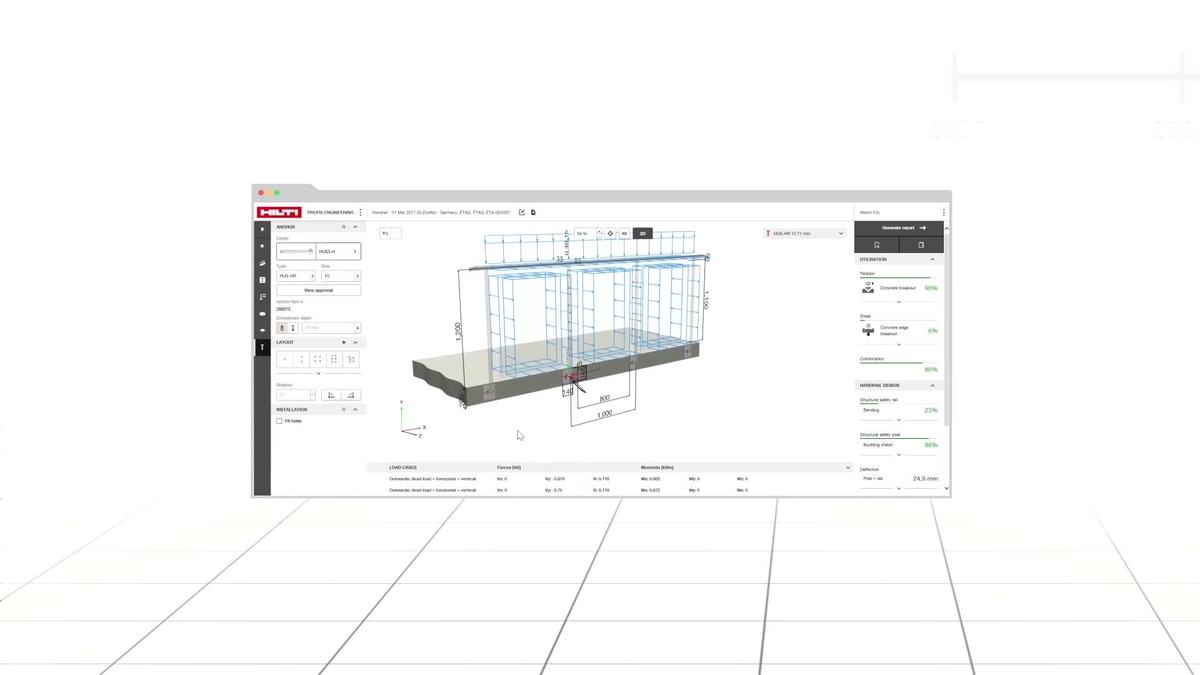Viewport: 1200px width, 675px height.
Task: Enable the Fill holes checkbox
Action: 279,421
